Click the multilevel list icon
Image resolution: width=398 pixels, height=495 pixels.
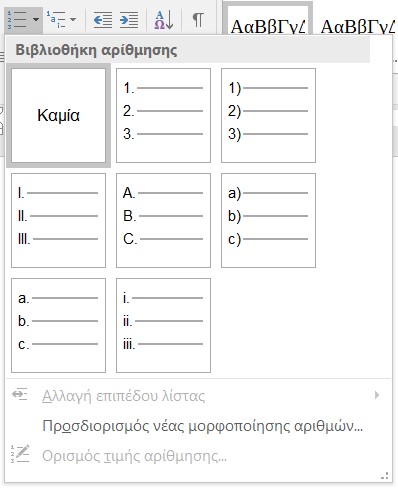point(56,20)
